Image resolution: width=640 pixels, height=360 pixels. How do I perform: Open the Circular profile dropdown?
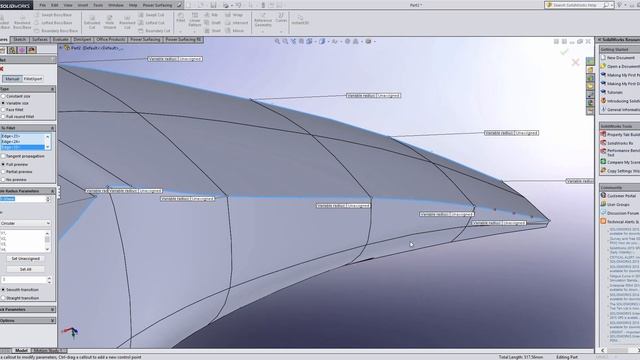coord(25,223)
